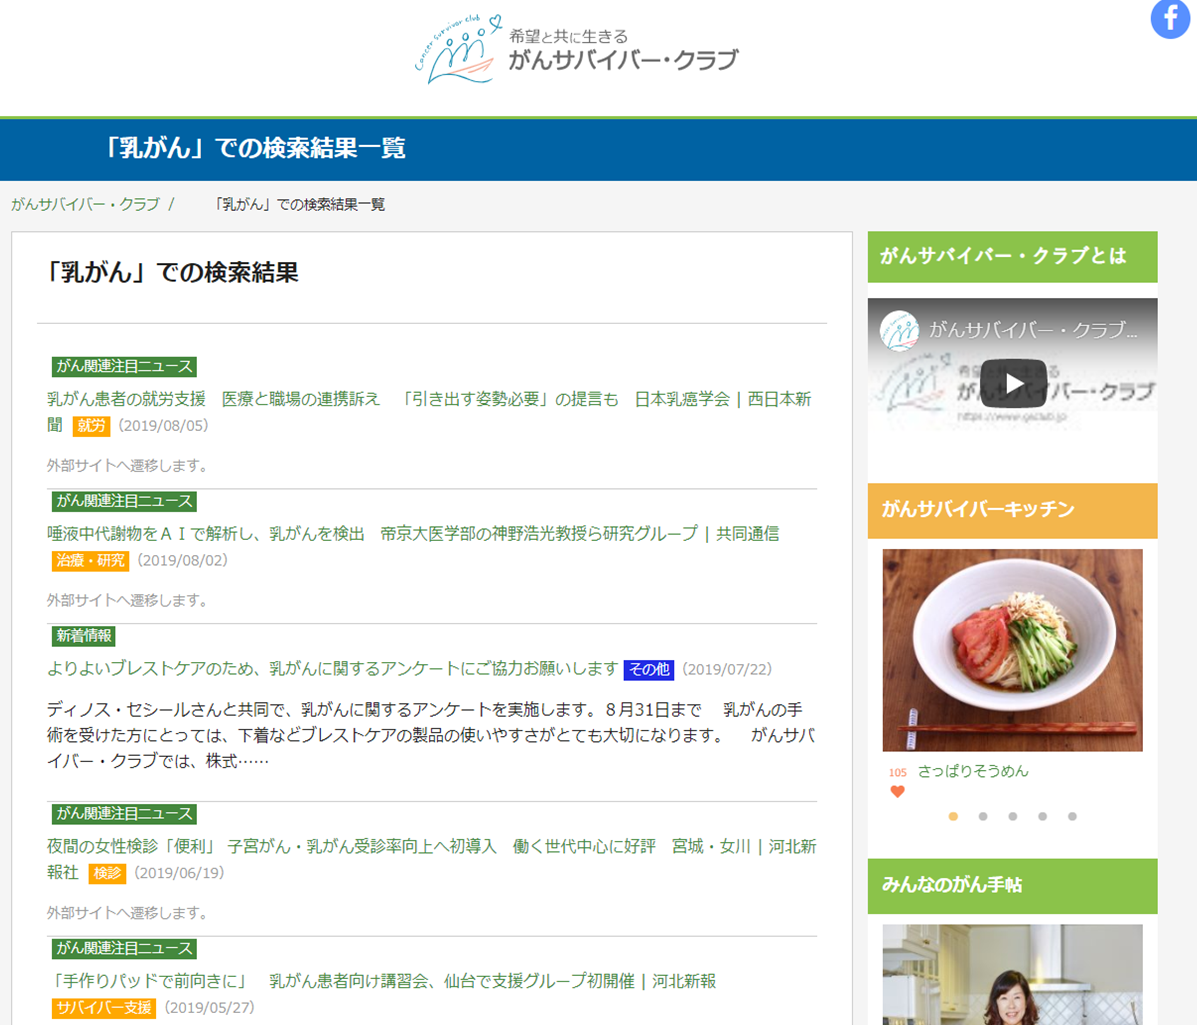Open the 夜間の女性検診 article link
1197x1025 pixels.
pos(431,846)
